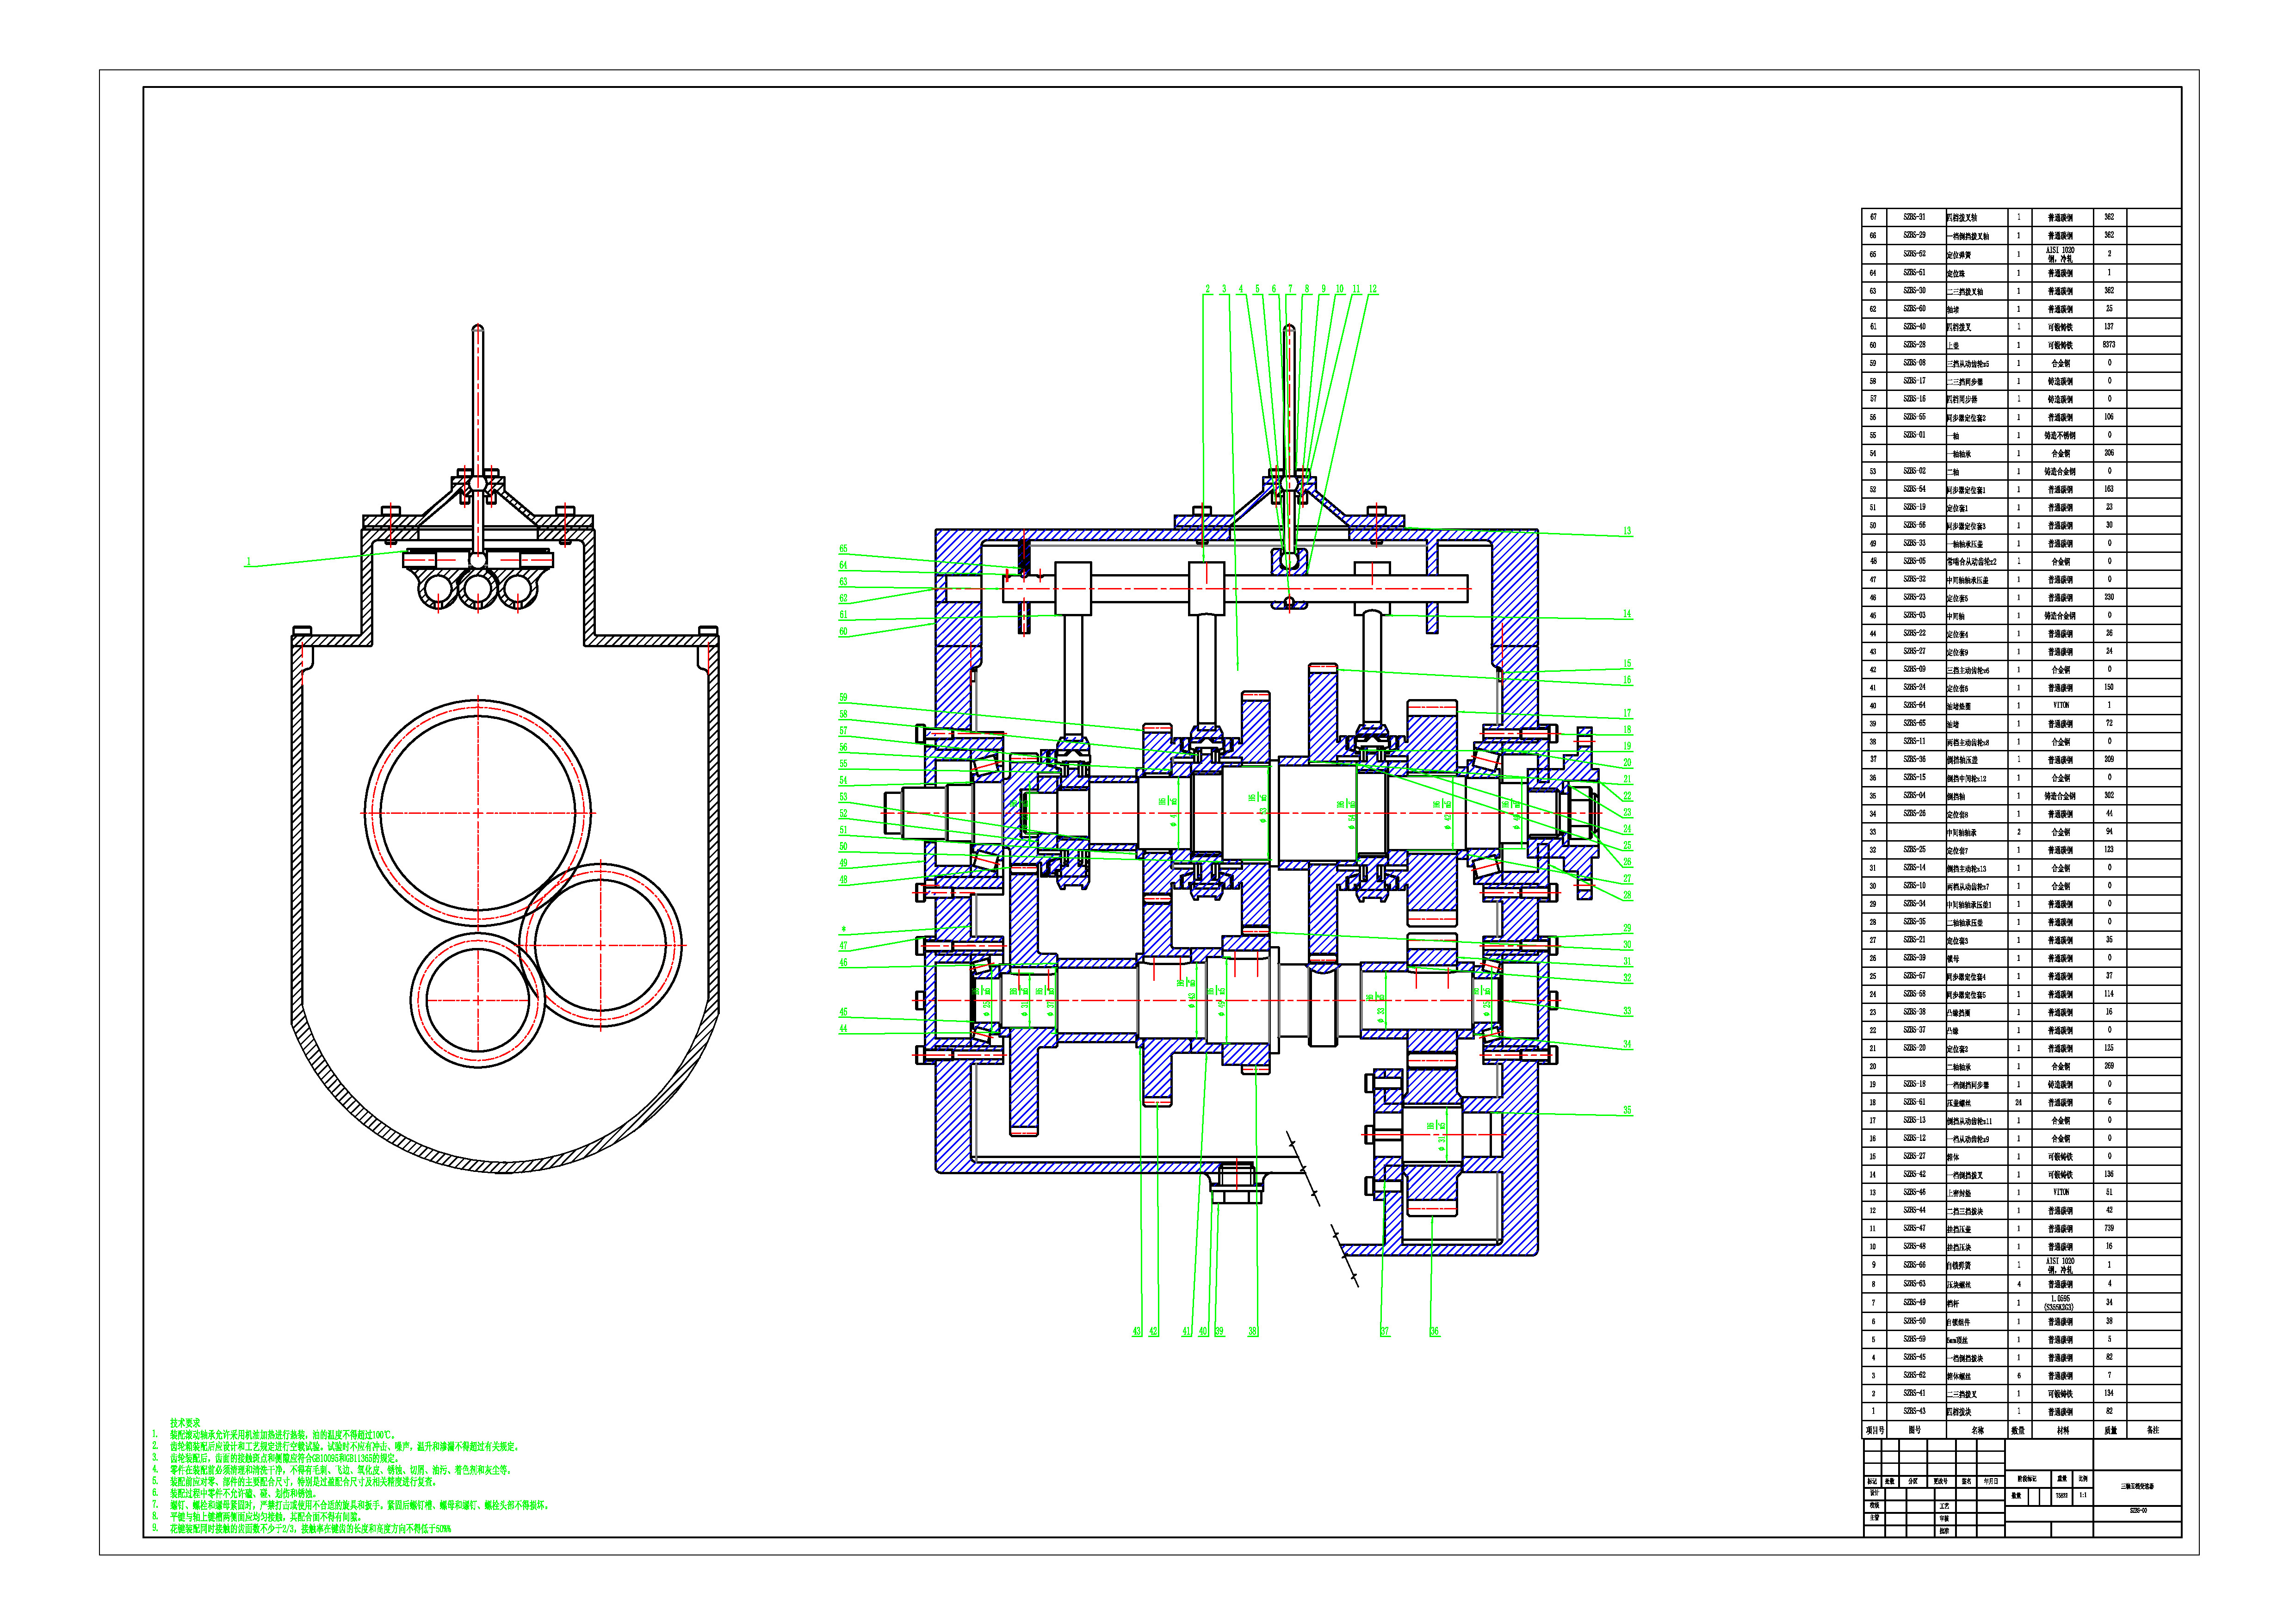Click the SZBS-43 cell in row 1
2296x1623 pixels.
coord(1914,1411)
